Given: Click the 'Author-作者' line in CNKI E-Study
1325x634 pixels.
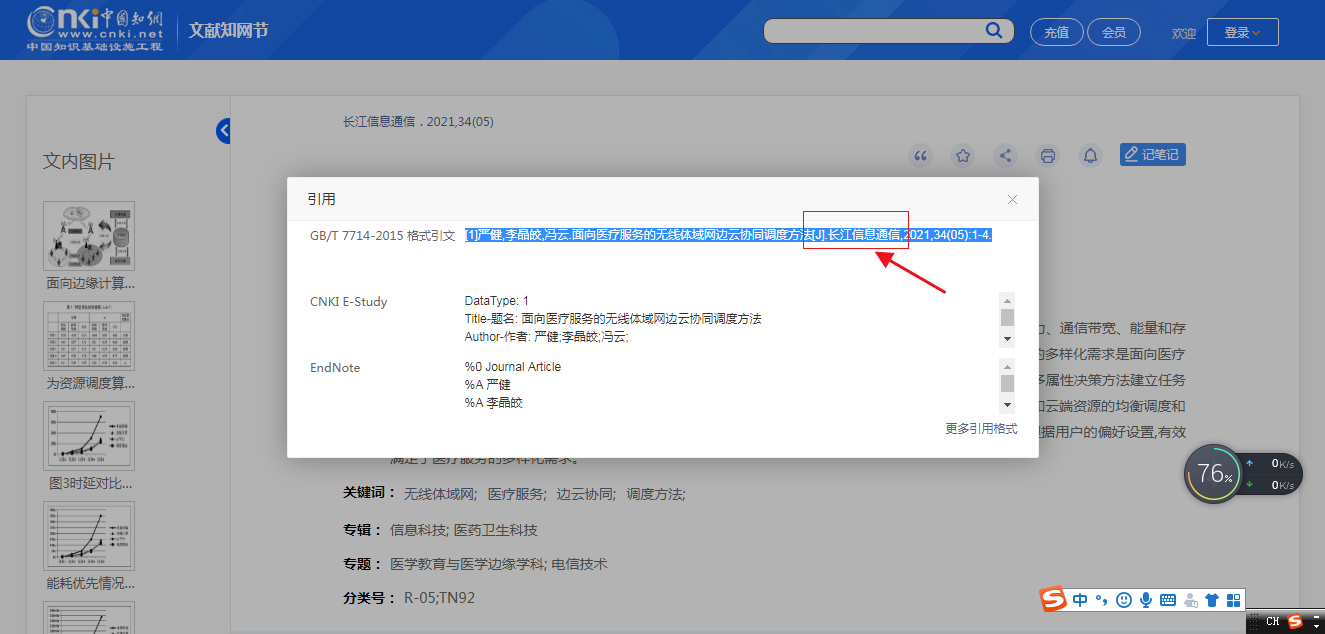Looking at the screenshot, I should 547,337.
